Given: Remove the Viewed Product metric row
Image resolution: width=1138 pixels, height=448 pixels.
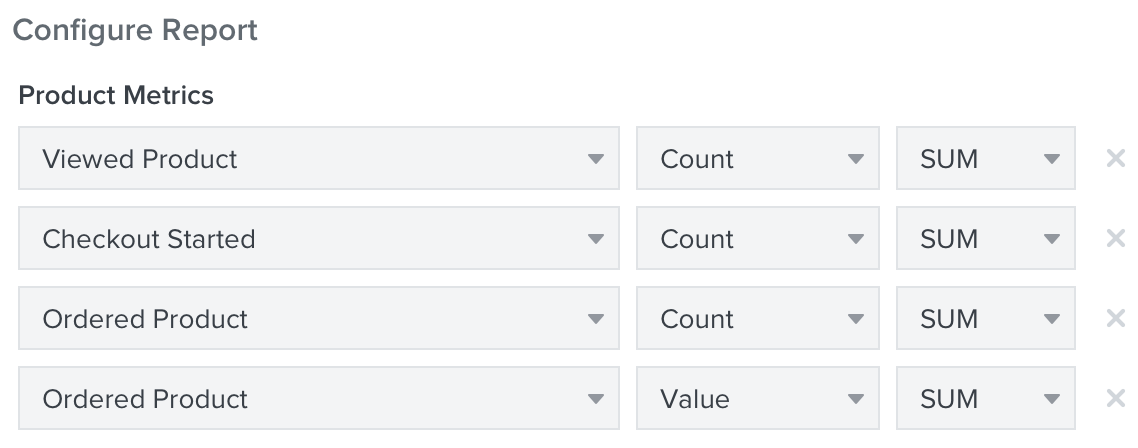Looking at the screenshot, I should click(1116, 158).
